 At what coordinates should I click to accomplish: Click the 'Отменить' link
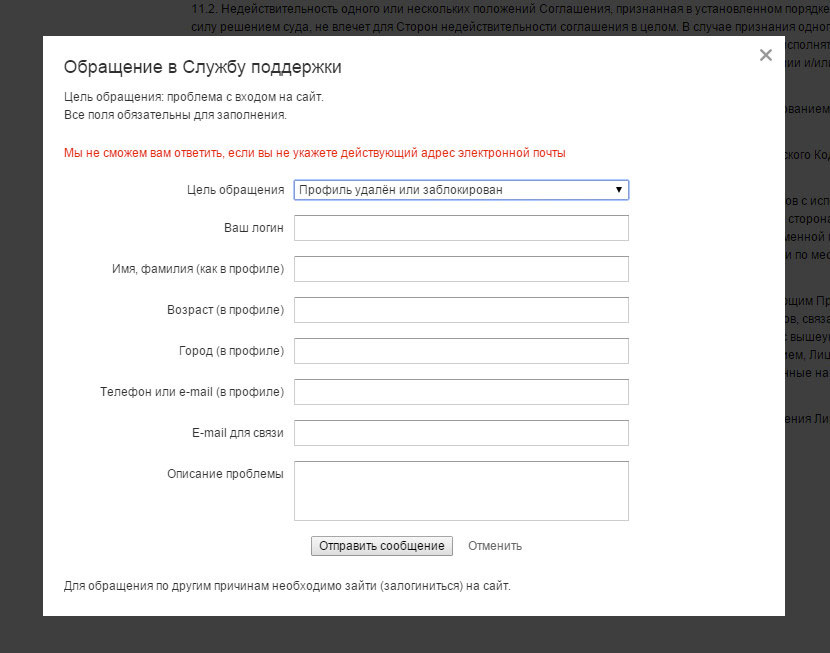click(x=495, y=546)
